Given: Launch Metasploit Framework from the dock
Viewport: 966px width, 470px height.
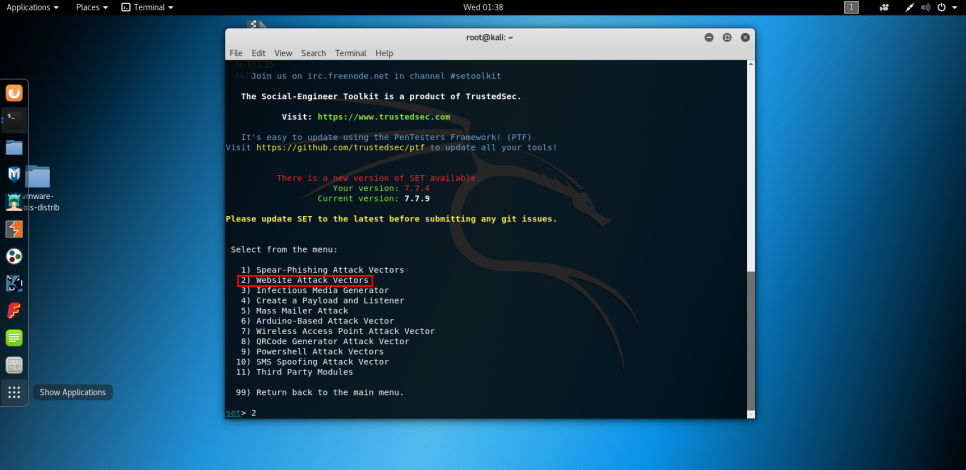Looking at the screenshot, I should [x=14, y=174].
